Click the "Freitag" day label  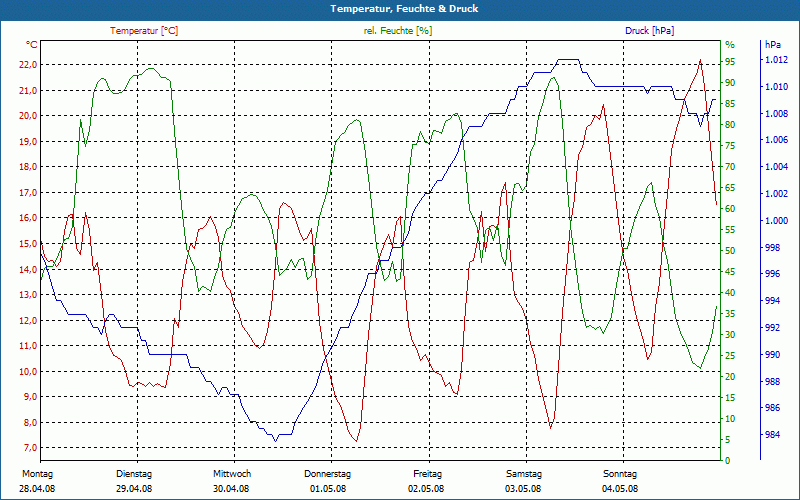[x=428, y=474]
